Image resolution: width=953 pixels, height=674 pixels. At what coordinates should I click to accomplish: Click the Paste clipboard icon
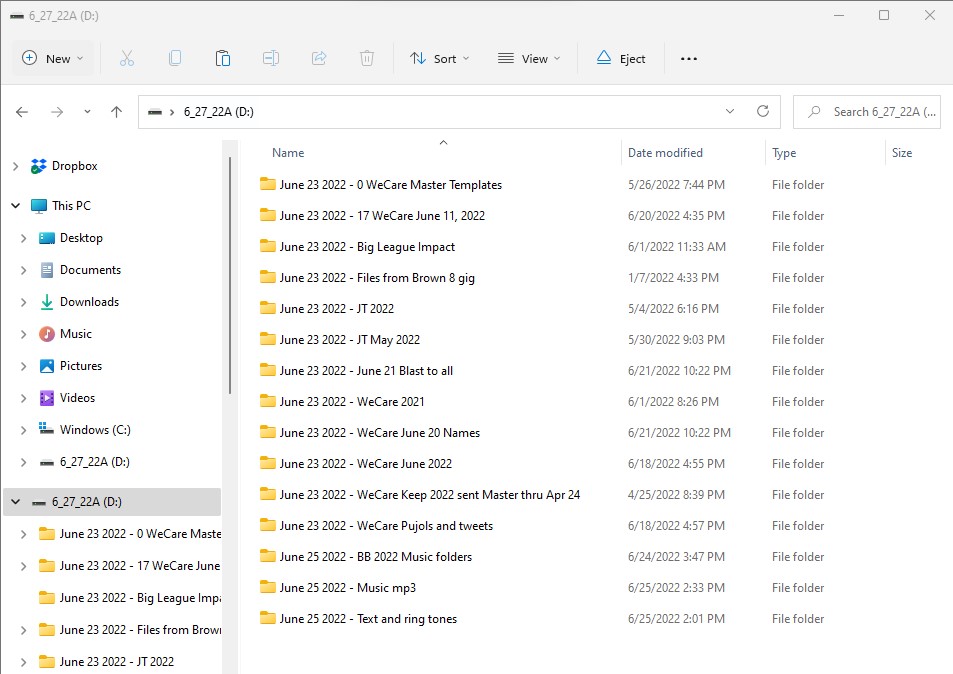pos(222,58)
